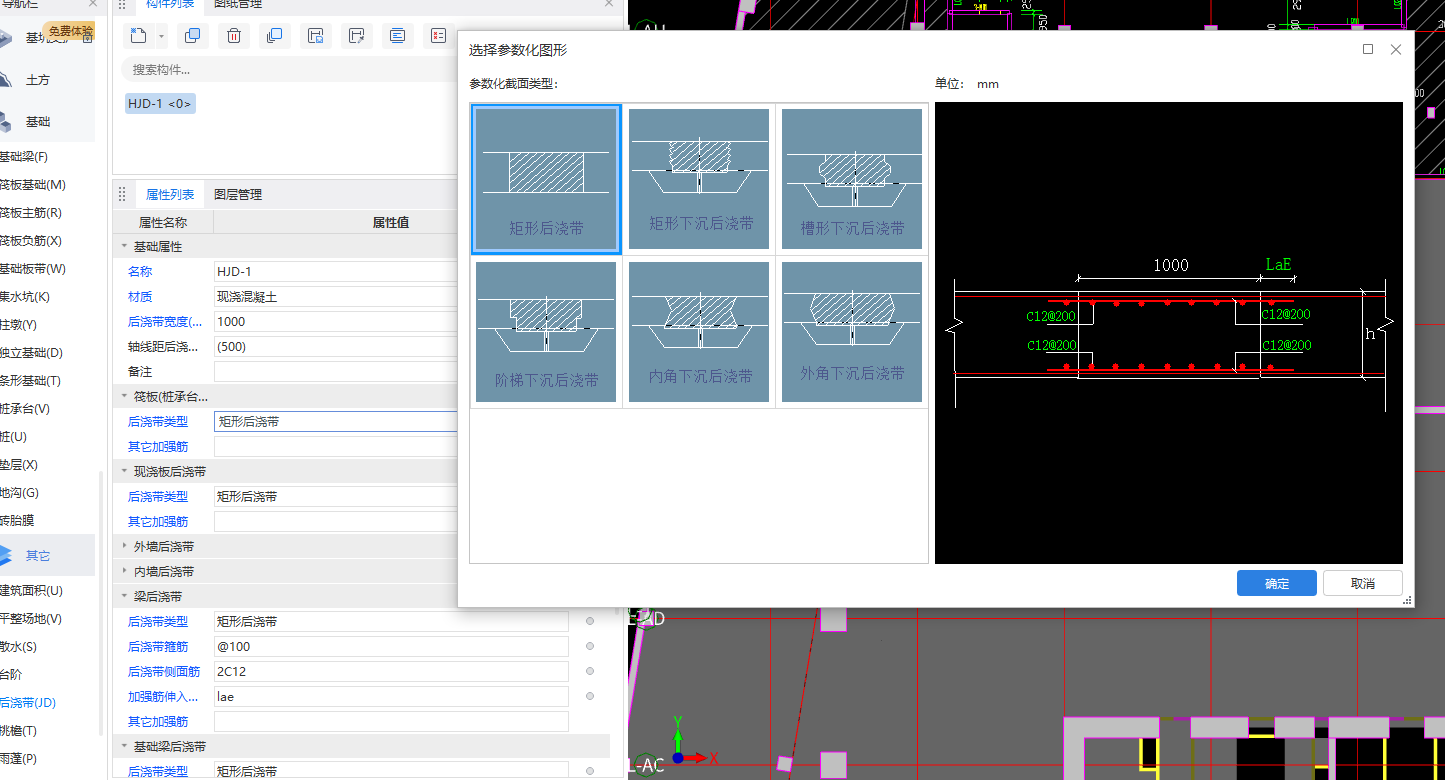Viewport: 1445px width, 780px height.
Task: Confirm with the 确定 button
Action: 1277,584
